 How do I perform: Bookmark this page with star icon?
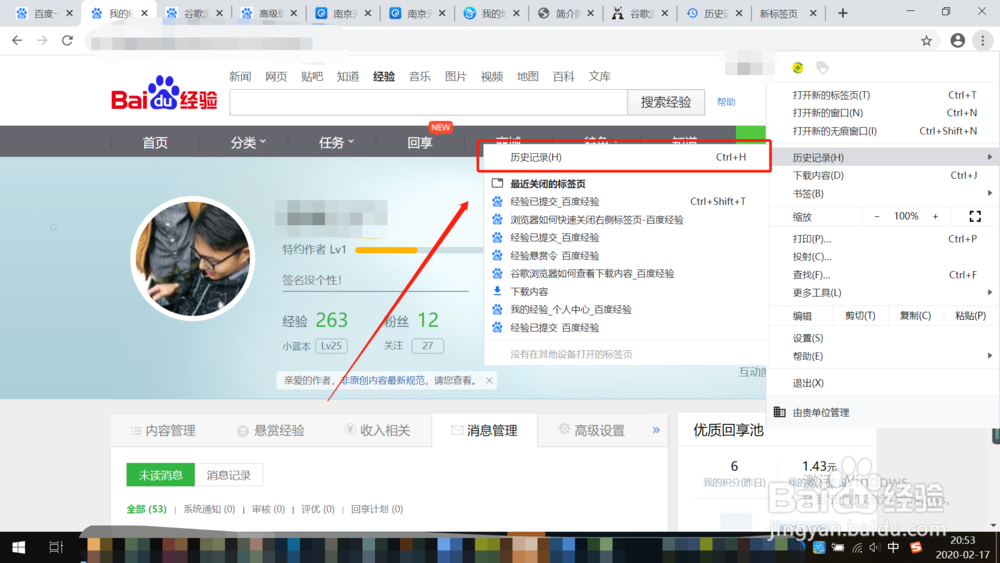pos(926,41)
